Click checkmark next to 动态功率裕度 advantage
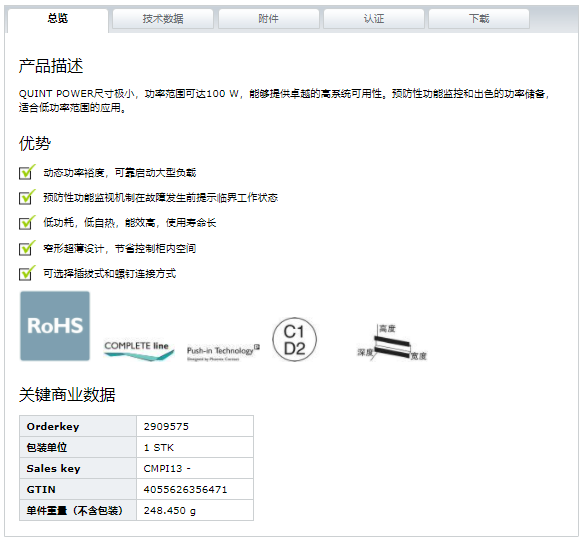581x542 pixels. (x=27, y=172)
